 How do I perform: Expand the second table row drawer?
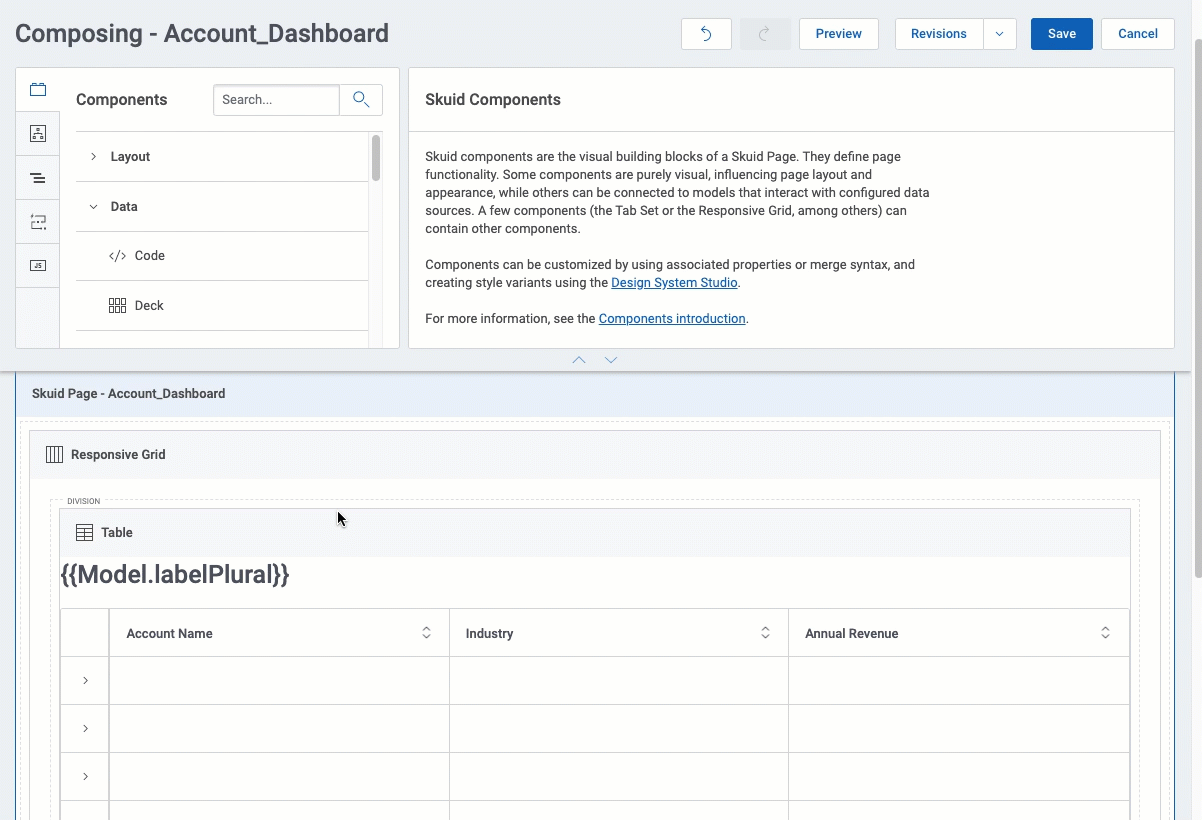[x=85, y=729]
